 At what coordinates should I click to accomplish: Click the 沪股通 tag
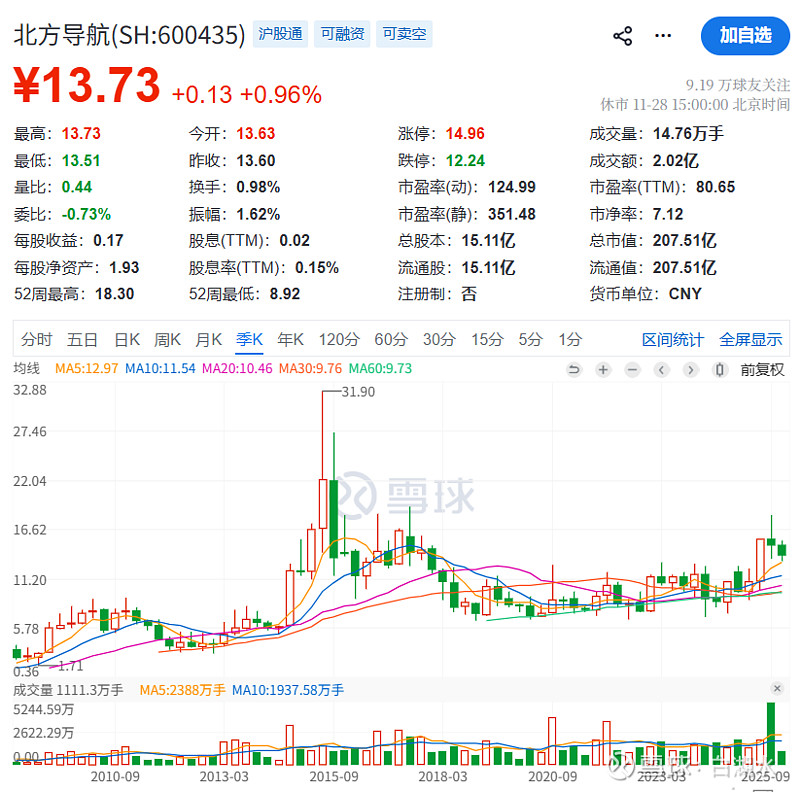(x=280, y=34)
